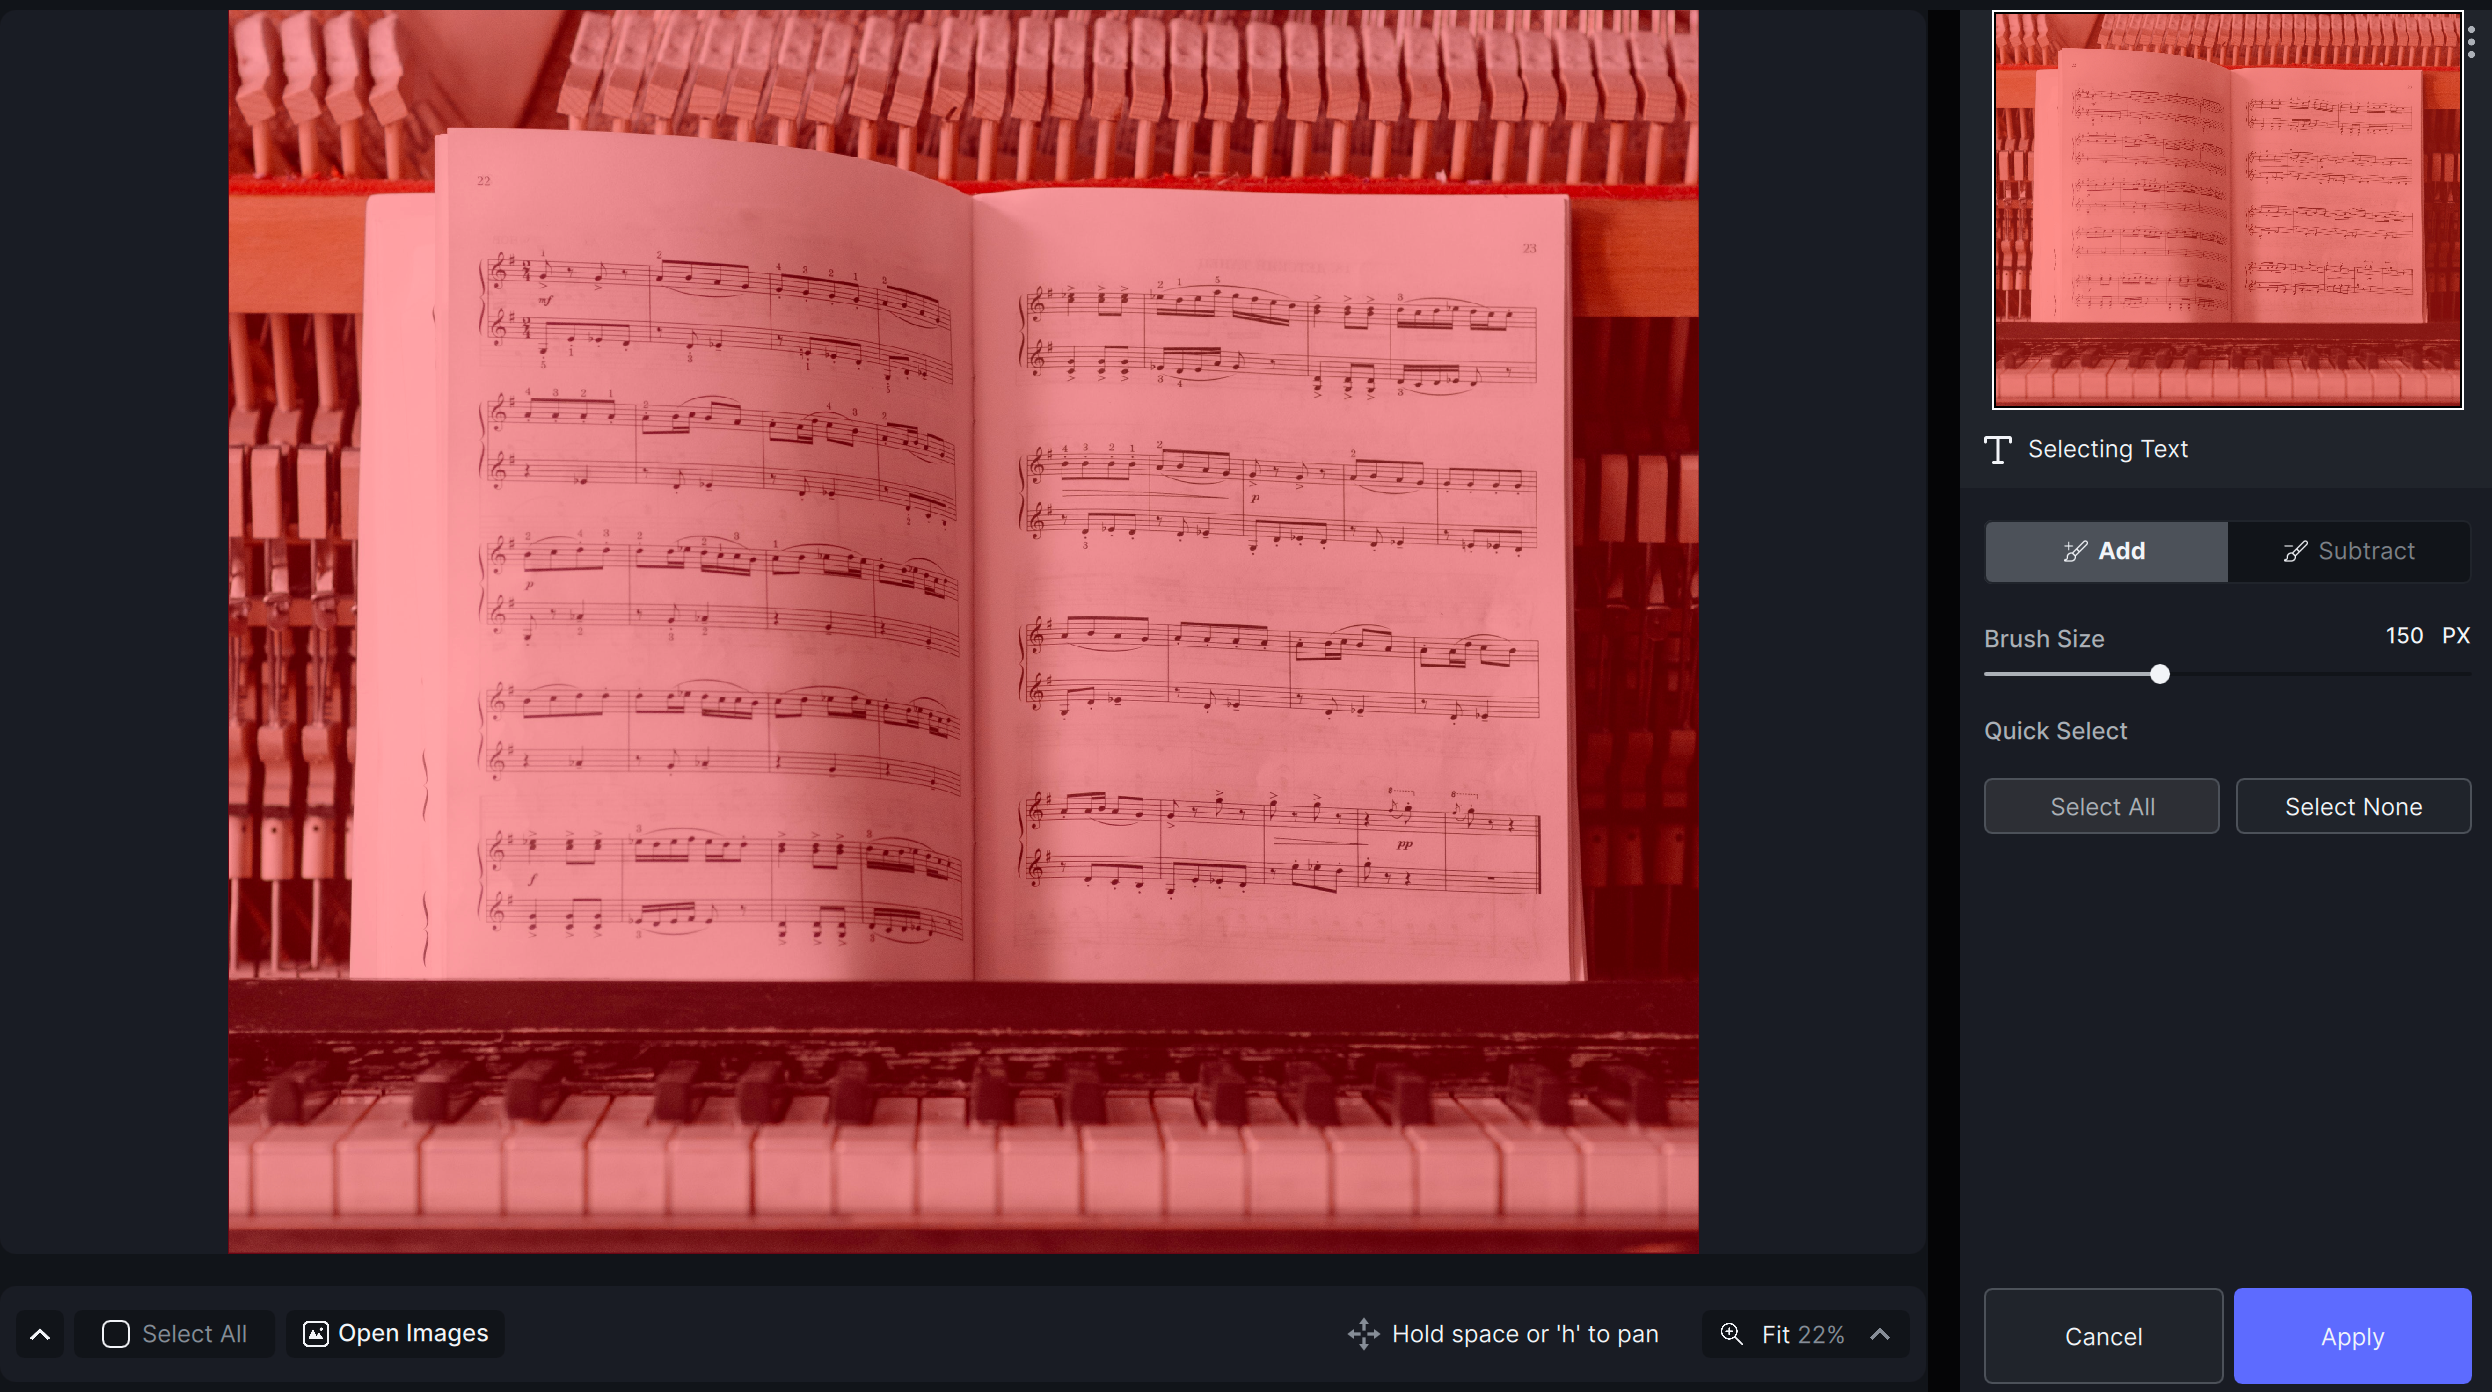Click the brush size 150 value field
The image size is (2492, 1392).
coord(2404,636)
